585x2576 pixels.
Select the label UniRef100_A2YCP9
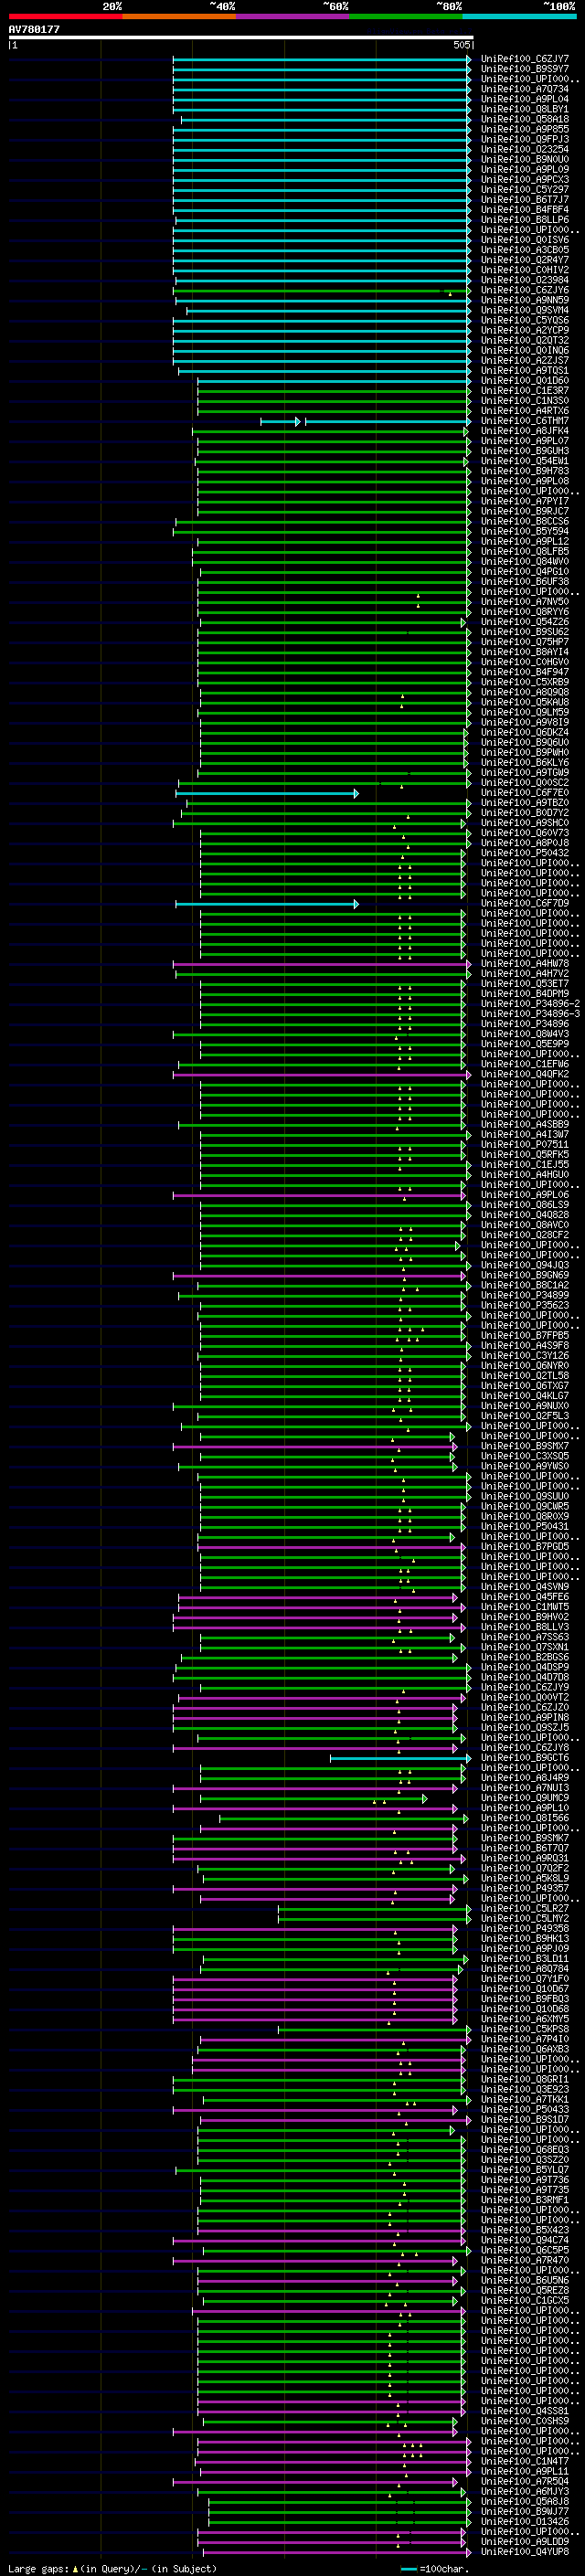(x=525, y=330)
